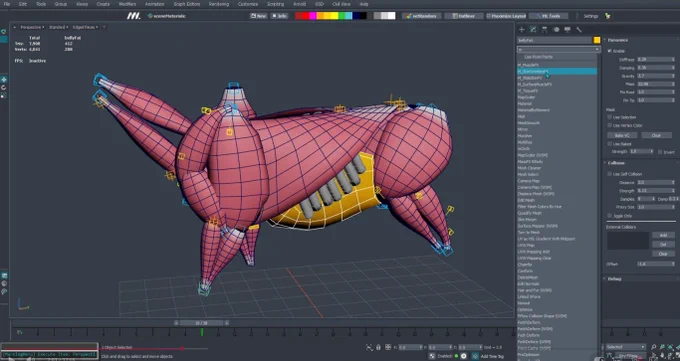Select MeshSmooth in the modifier list
Viewport: 680px width, 361px height.
coord(529,123)
